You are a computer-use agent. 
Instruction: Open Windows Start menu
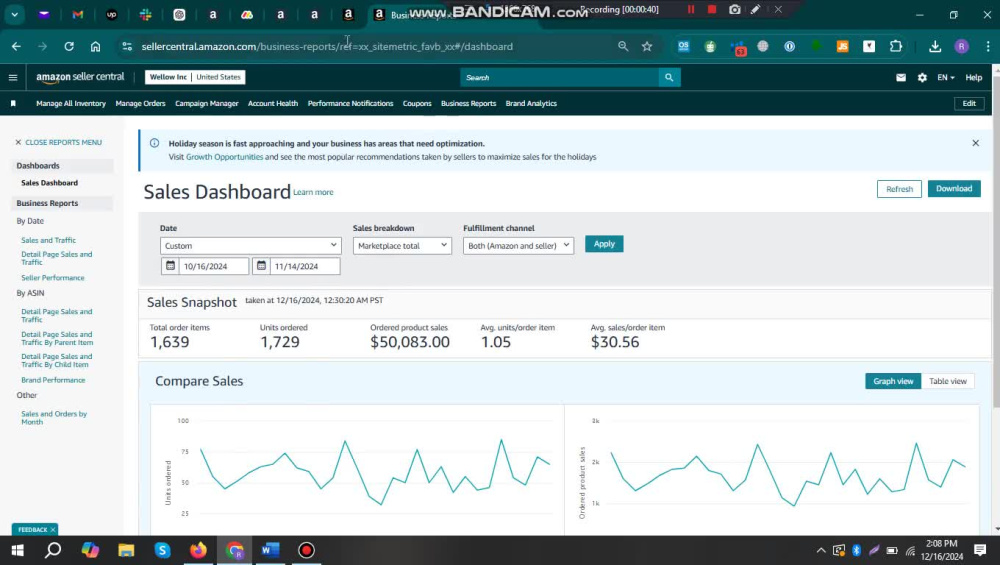(x=17, y=550)
